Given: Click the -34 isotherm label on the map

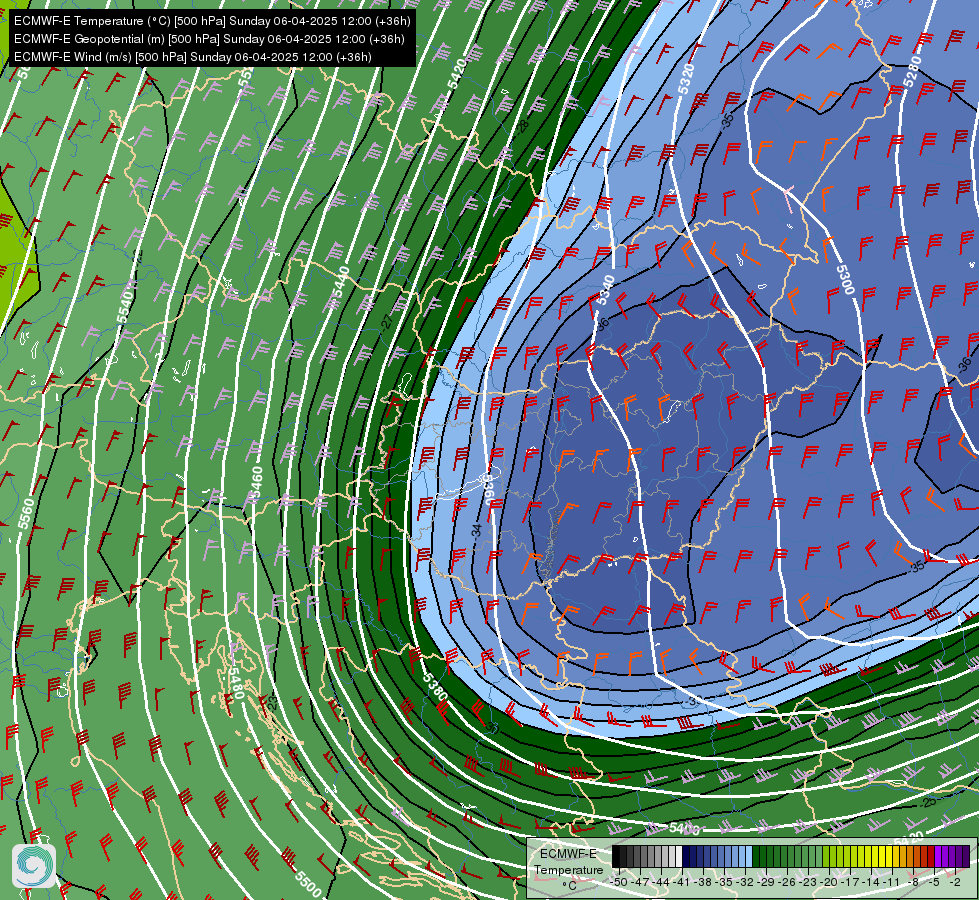Looking at the screenshot, I should [x=476, y=531].
